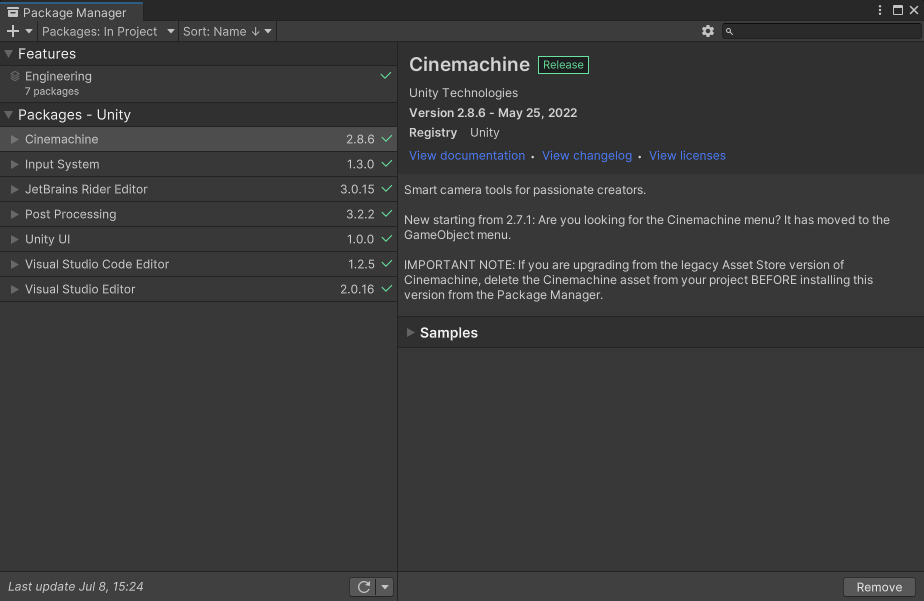Open the View licenses link
Viewport: 924px width, 601px height.
pyautogui.click(x=687, y=156)
